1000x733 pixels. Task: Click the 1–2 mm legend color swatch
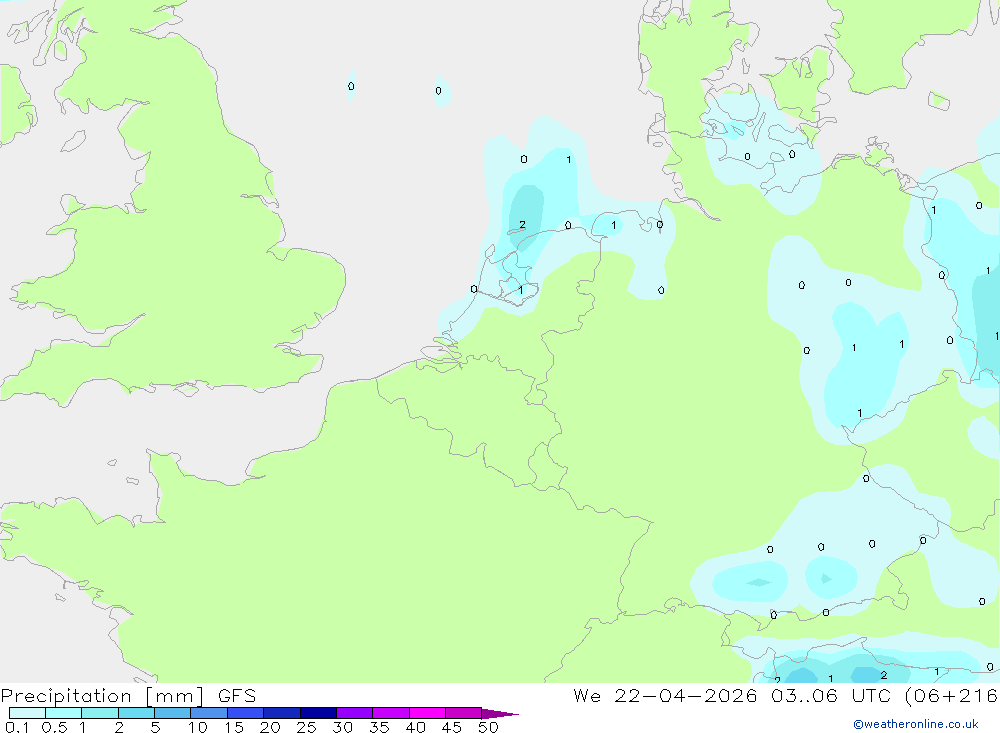(x=100, y=713)
